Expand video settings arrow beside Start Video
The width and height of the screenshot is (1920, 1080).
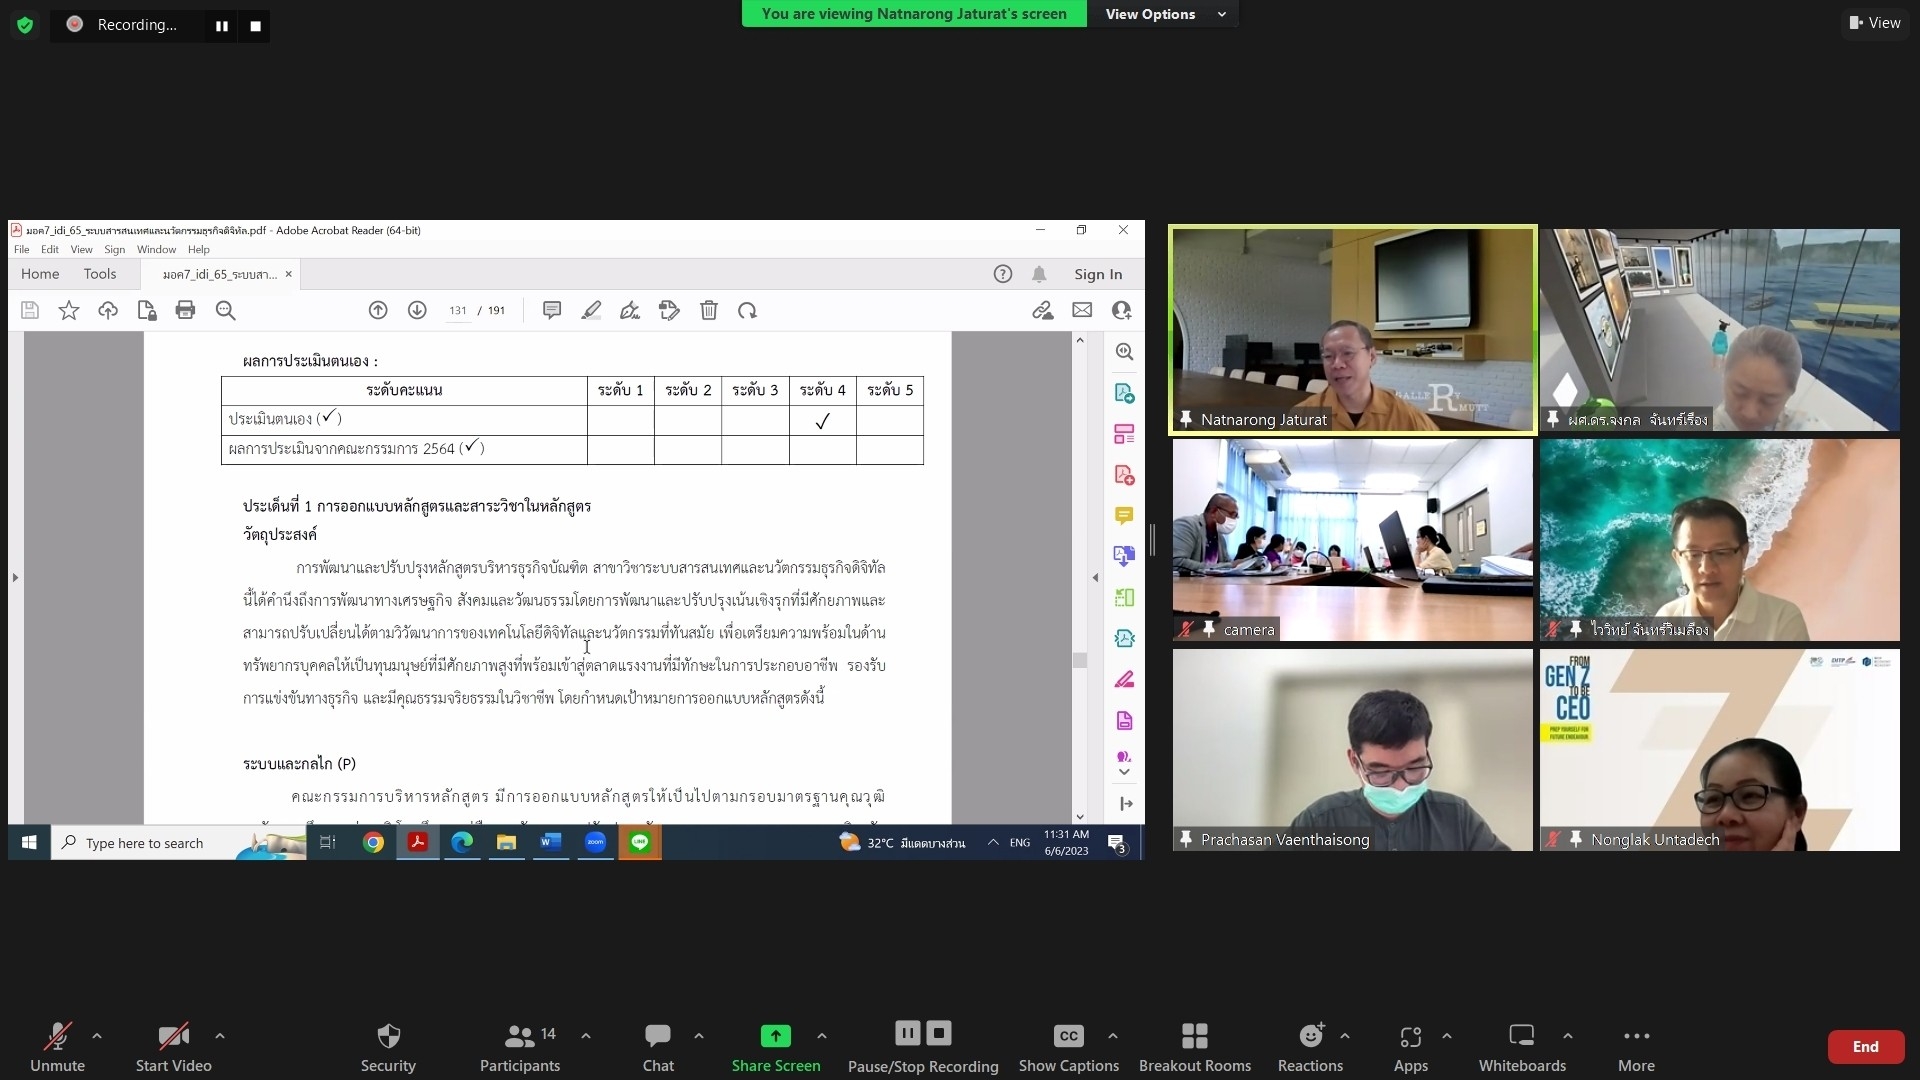pyautogui.click(x=220, y=1036)
